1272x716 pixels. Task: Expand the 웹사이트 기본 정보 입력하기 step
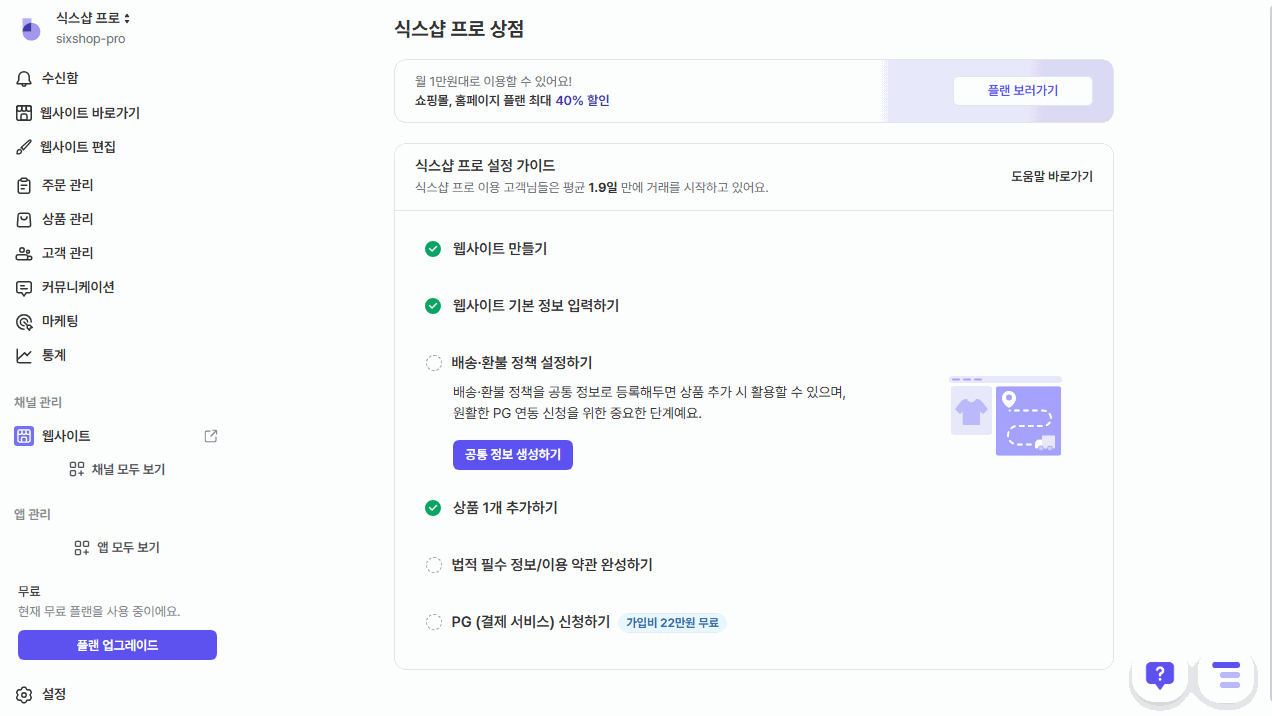pos(536,306)
